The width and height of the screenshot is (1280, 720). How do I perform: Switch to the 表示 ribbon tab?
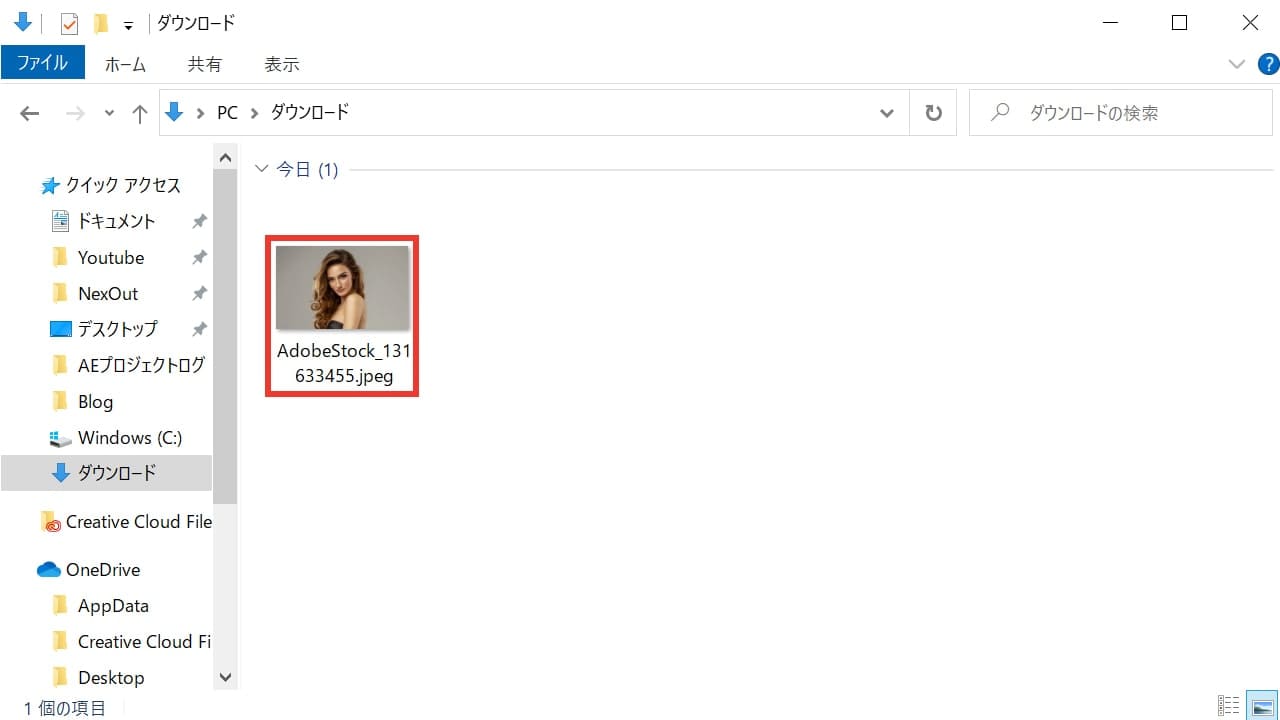coord(281,64)
